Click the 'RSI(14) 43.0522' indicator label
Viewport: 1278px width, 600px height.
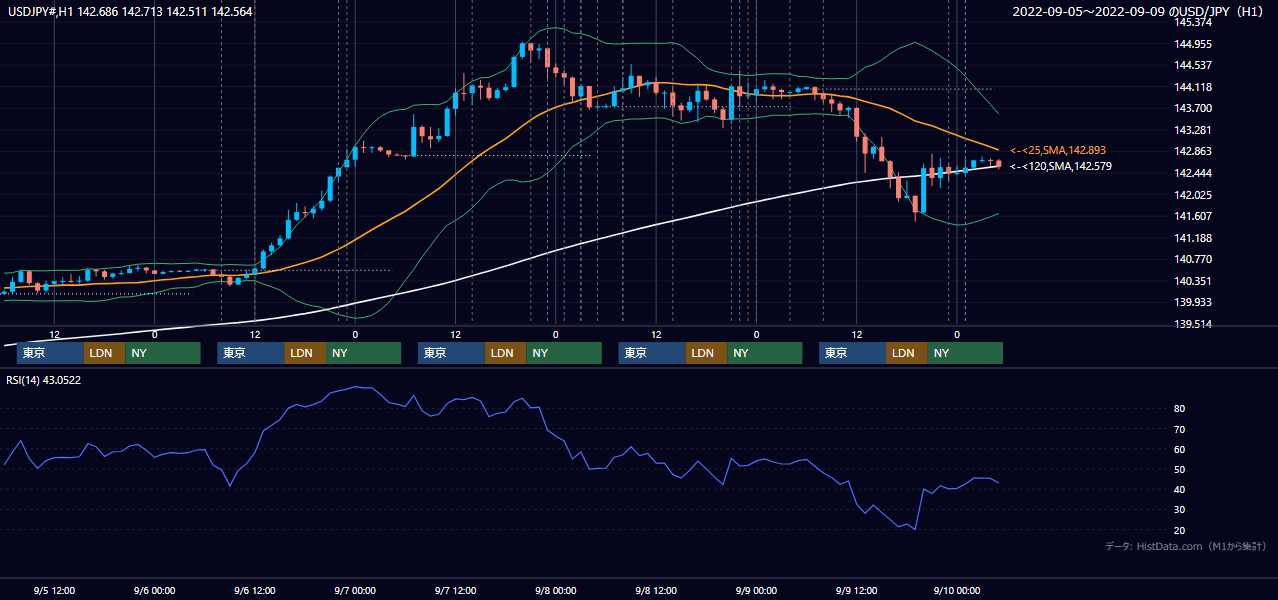42,380
